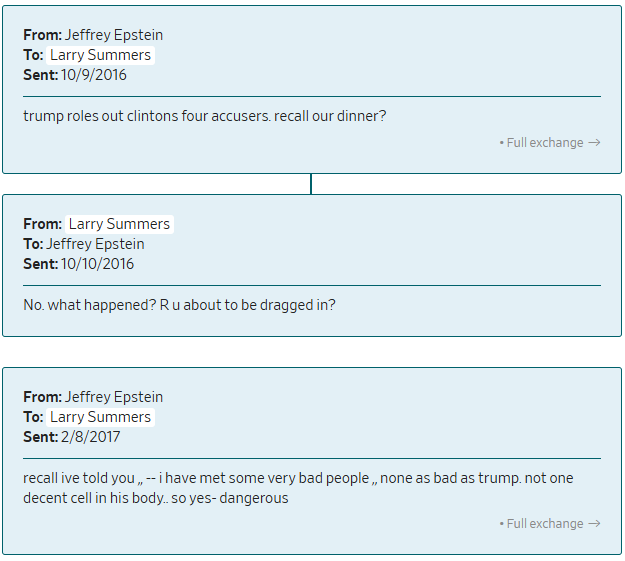
Task: Open Full exchange link in 2/8/2017 email
Action: [x=544, y=524]
